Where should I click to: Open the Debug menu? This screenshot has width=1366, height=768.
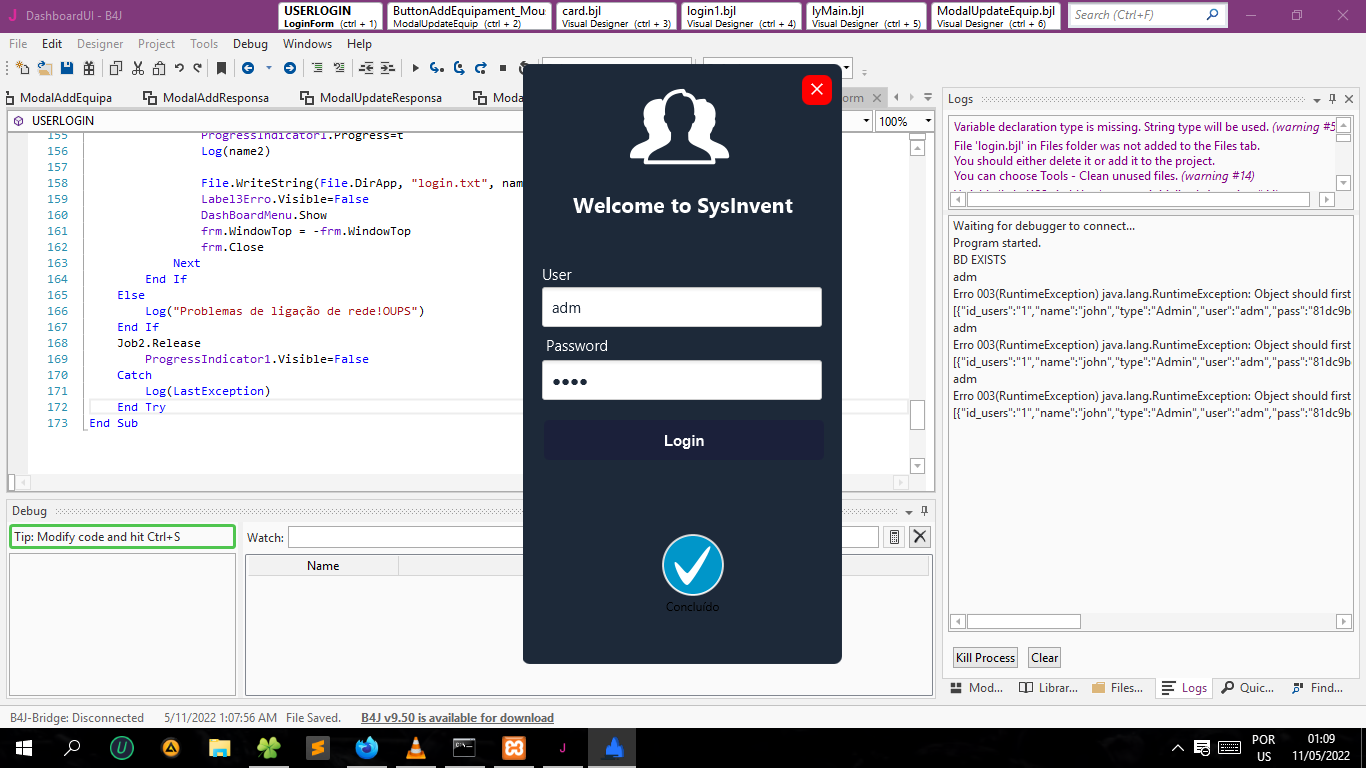250,44
